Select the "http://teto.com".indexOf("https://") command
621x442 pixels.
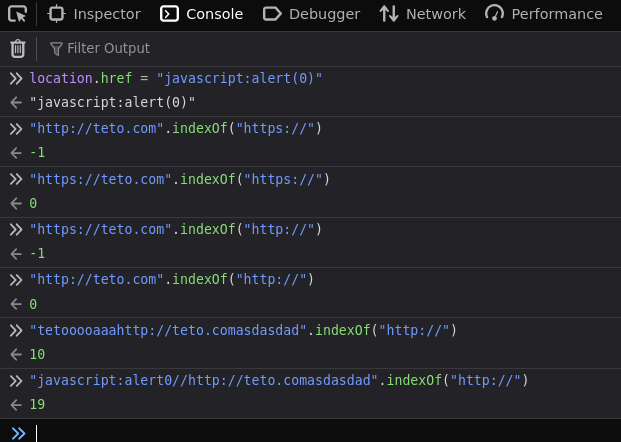[176, 128]
